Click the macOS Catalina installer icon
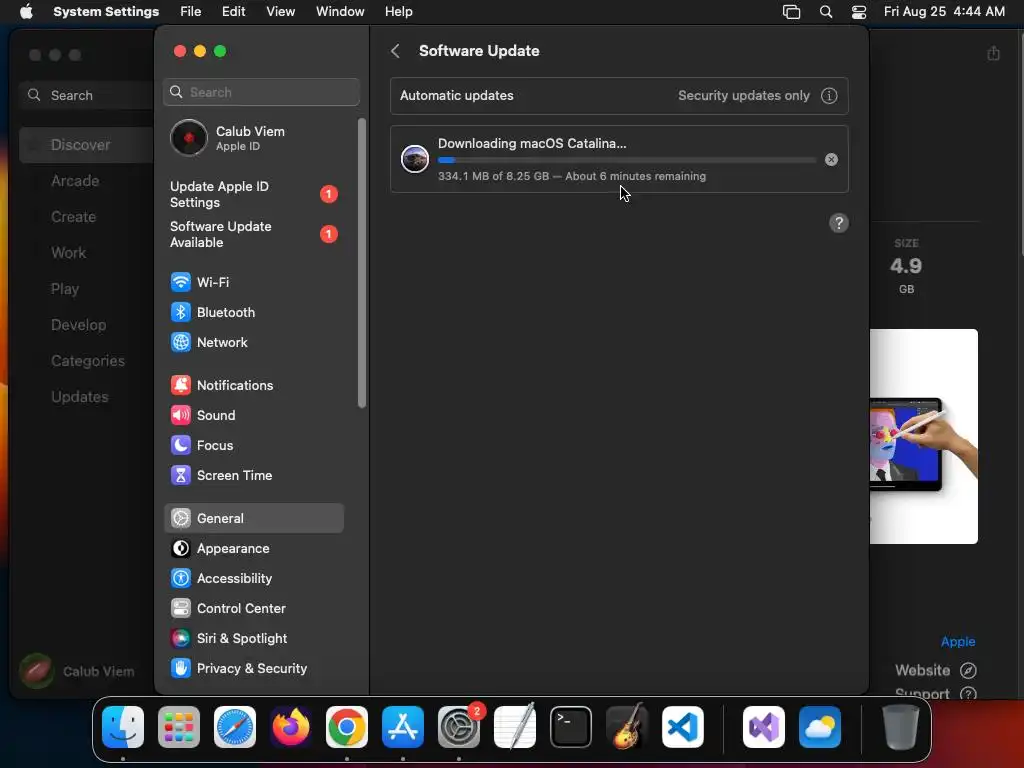The height and width of the screenshot is (768, 1024). pyautogui.click(x=415, y=159)
